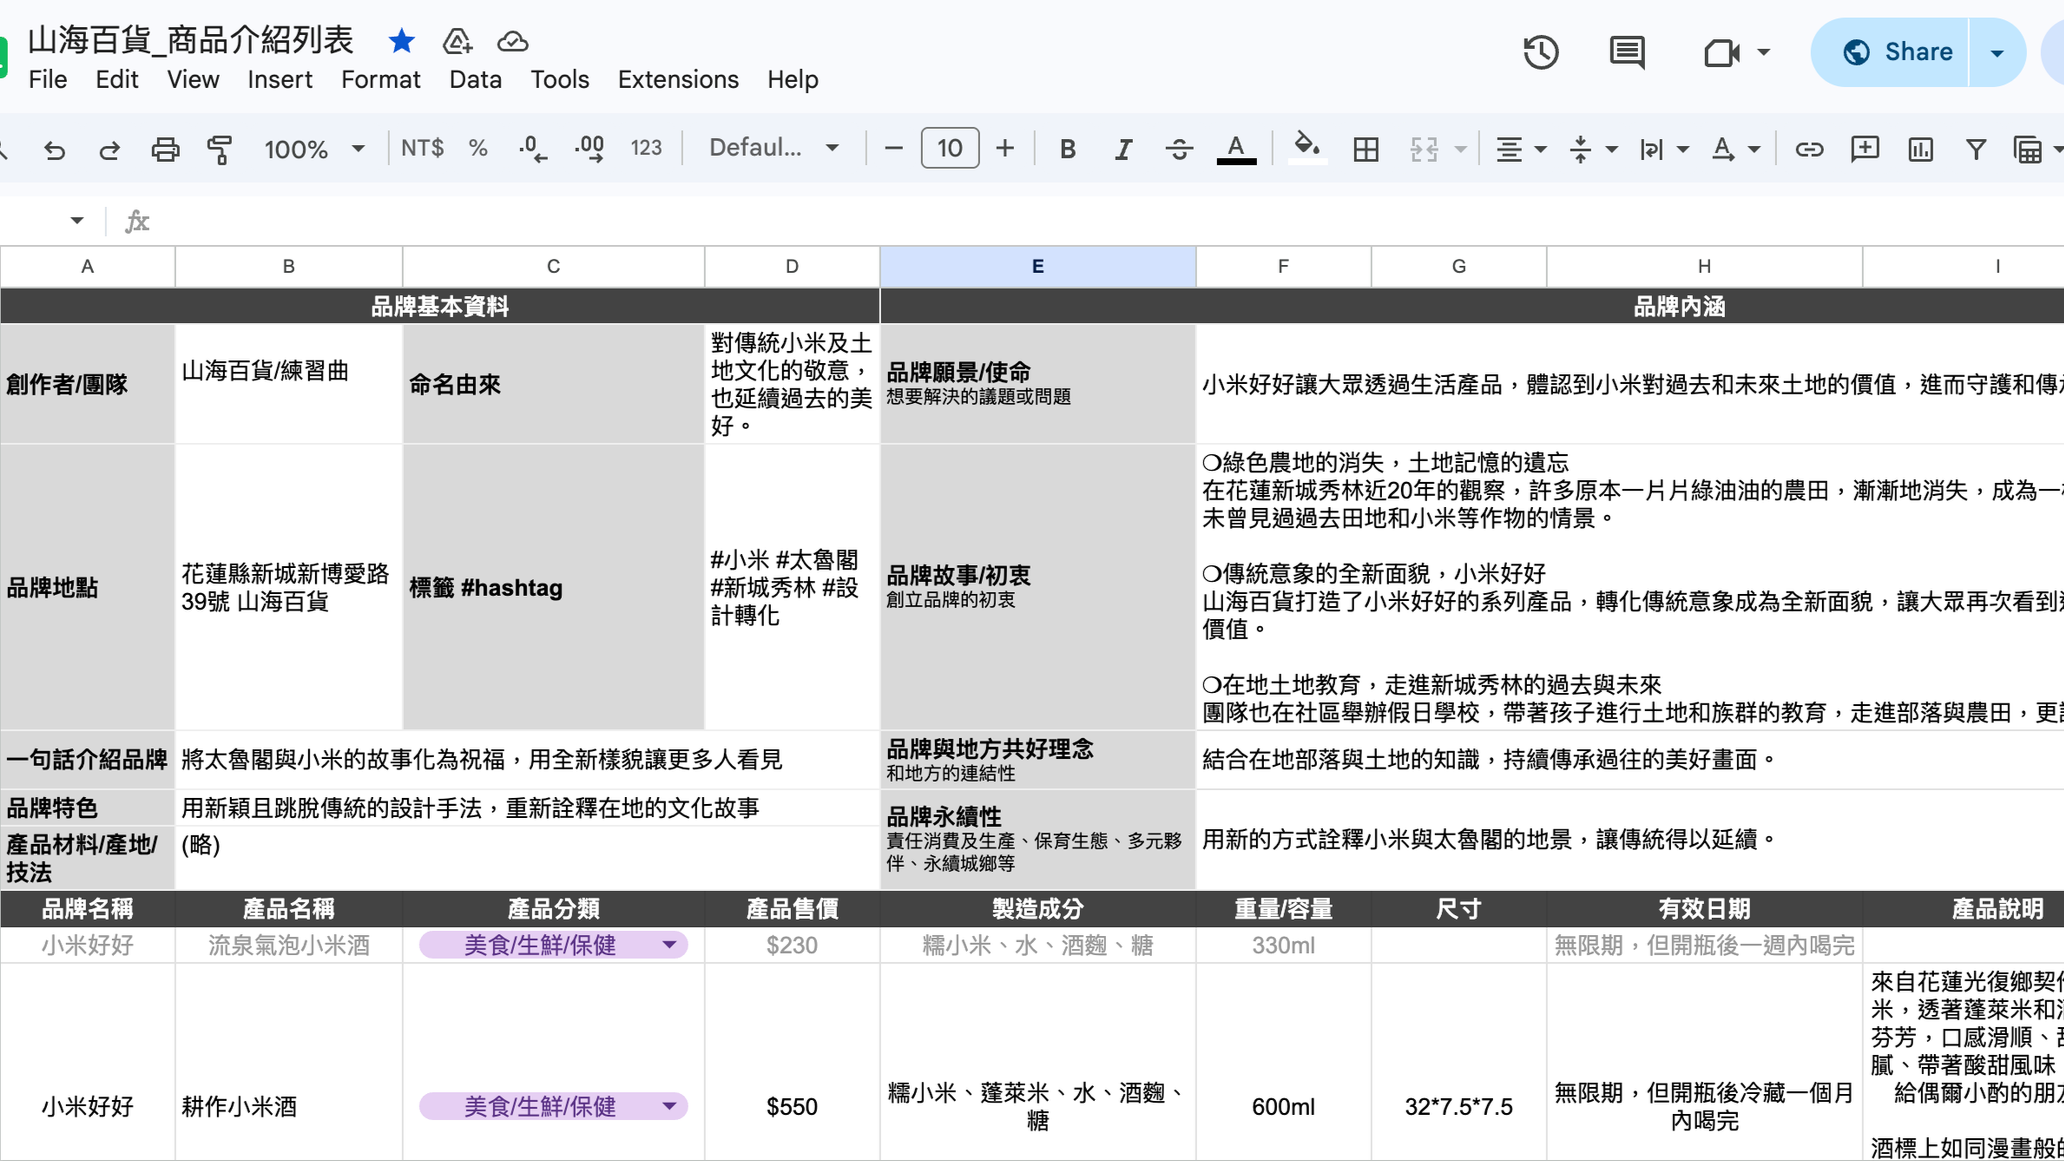
Task: Insert a chart
Action: (1920, 149)
